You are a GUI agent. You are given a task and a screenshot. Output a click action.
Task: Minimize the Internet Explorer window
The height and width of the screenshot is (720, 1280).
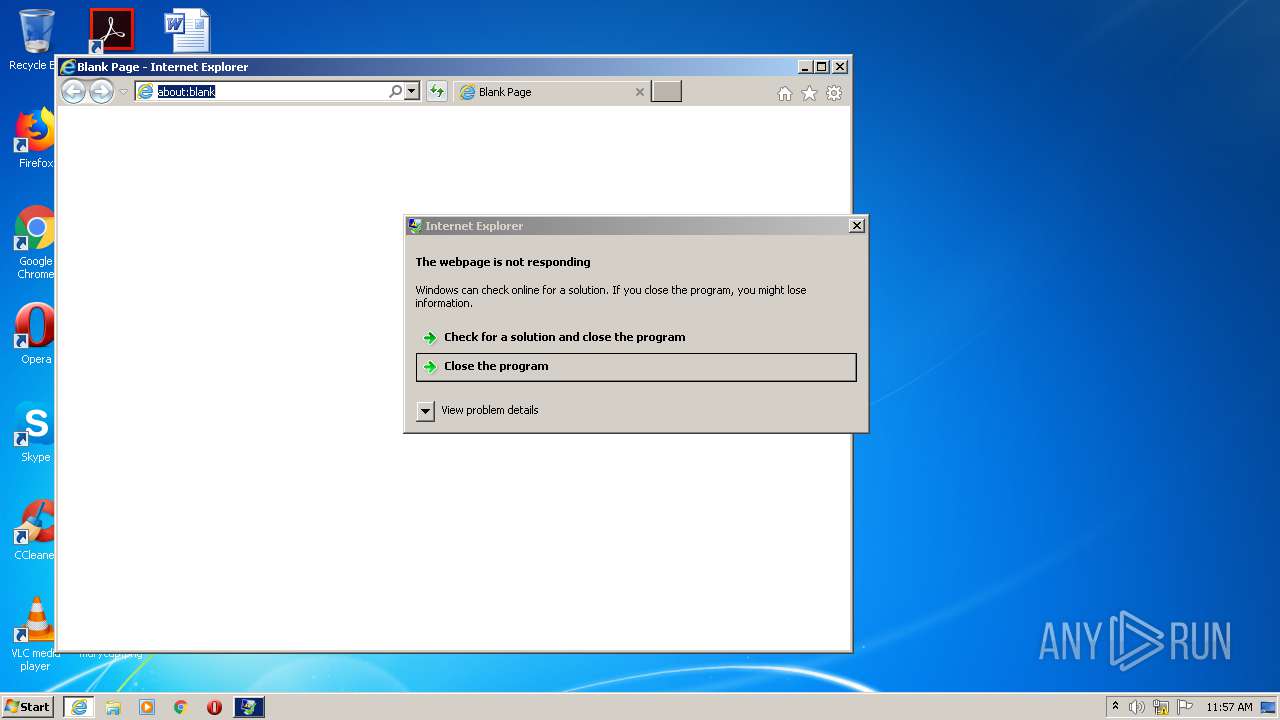click(x=805, y=67)
